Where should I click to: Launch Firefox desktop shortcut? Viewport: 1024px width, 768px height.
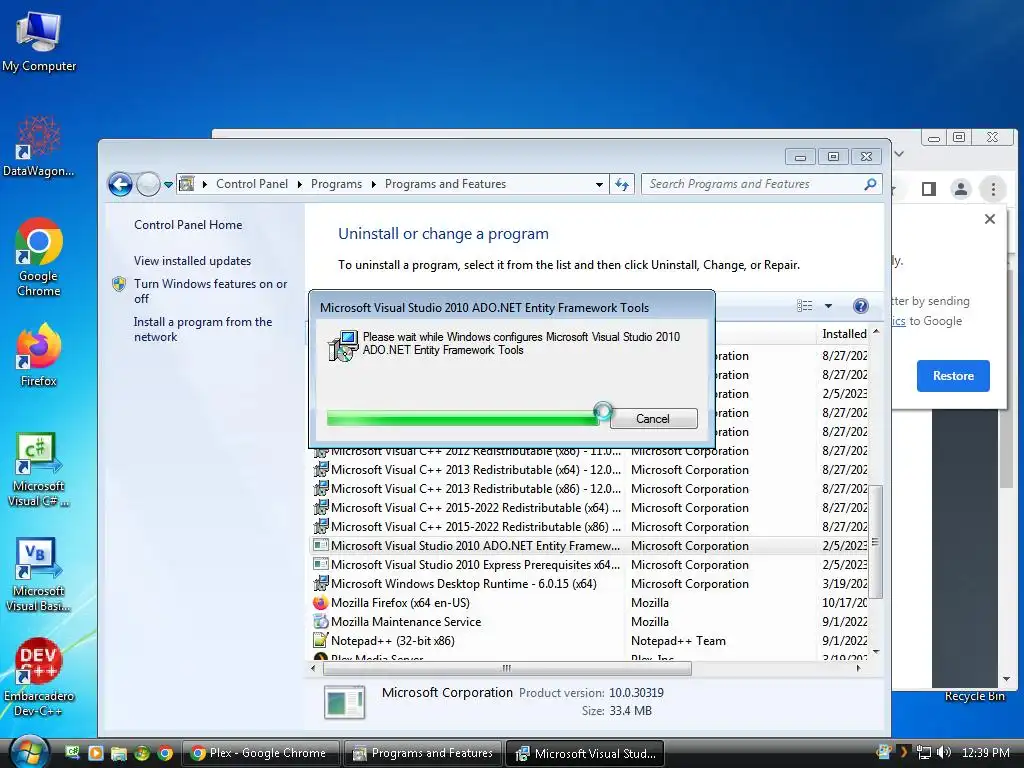(x=39, y=355)
